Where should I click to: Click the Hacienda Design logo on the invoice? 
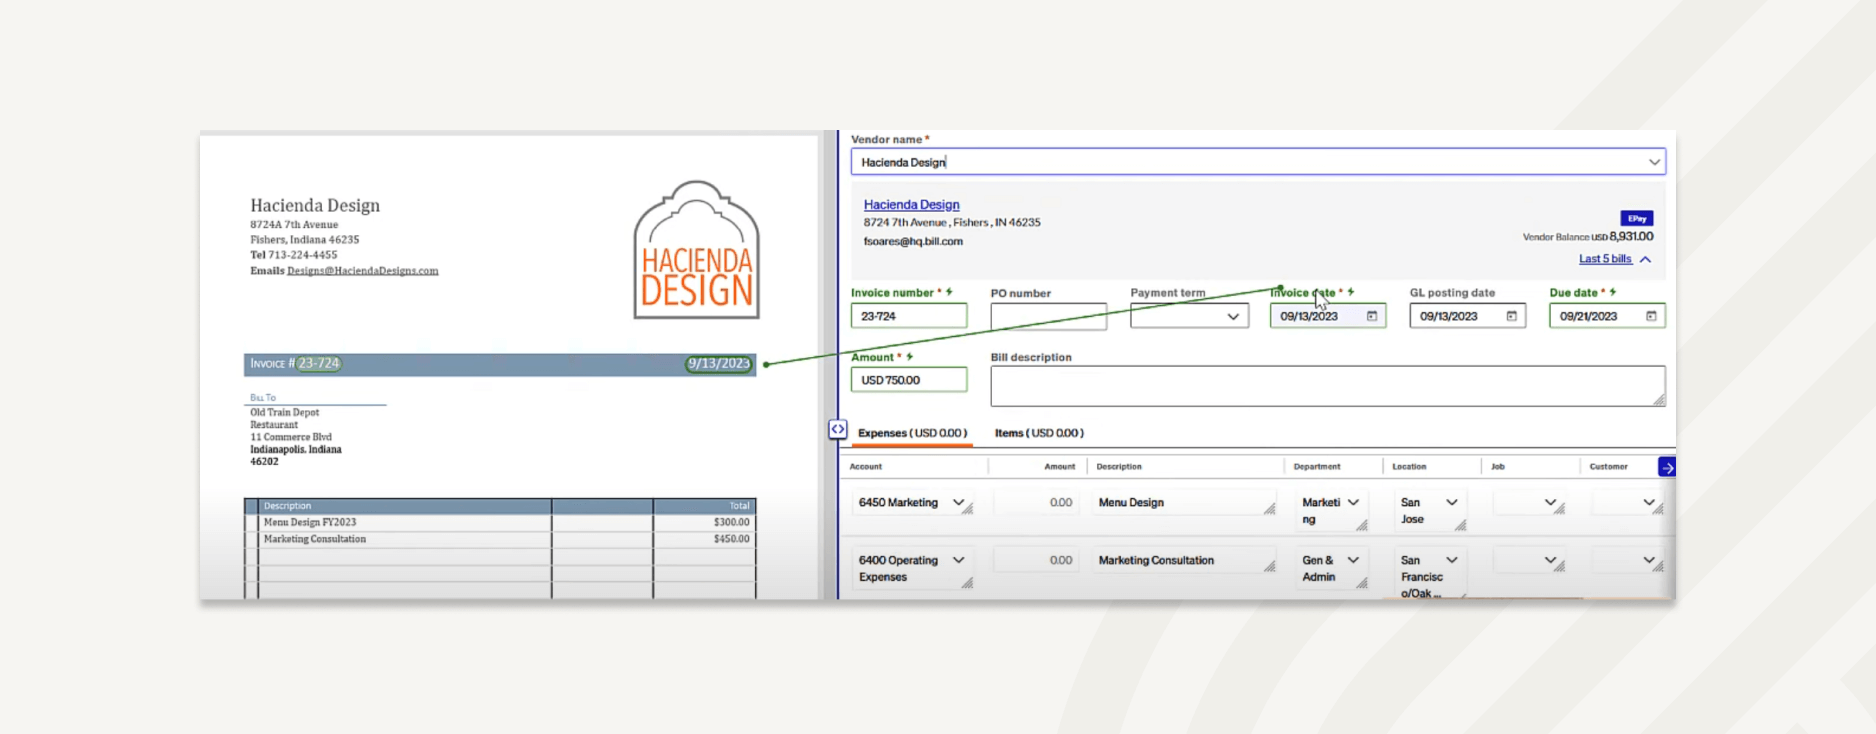pos(697,250)
